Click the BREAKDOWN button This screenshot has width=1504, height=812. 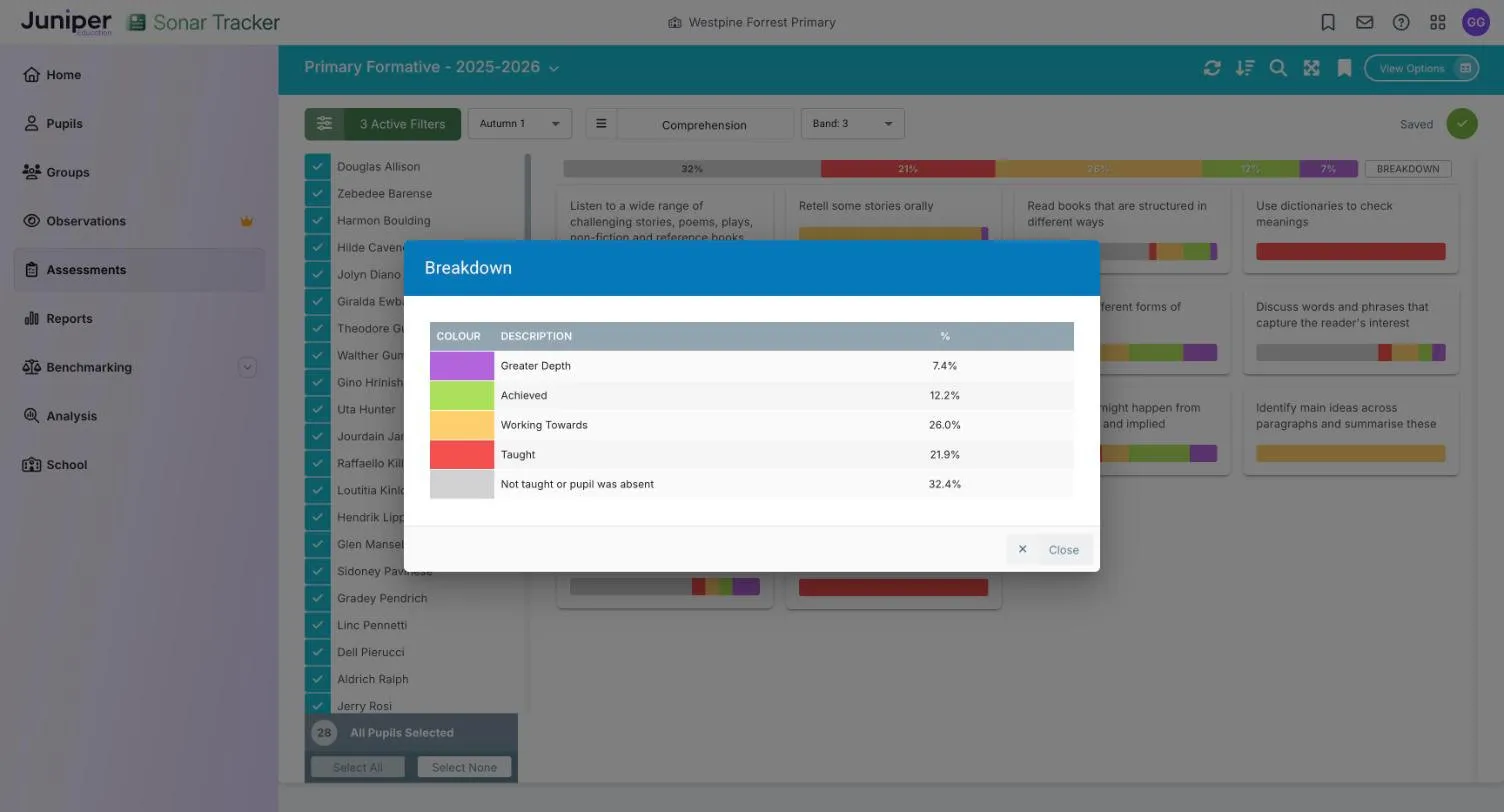(1407, 169)
